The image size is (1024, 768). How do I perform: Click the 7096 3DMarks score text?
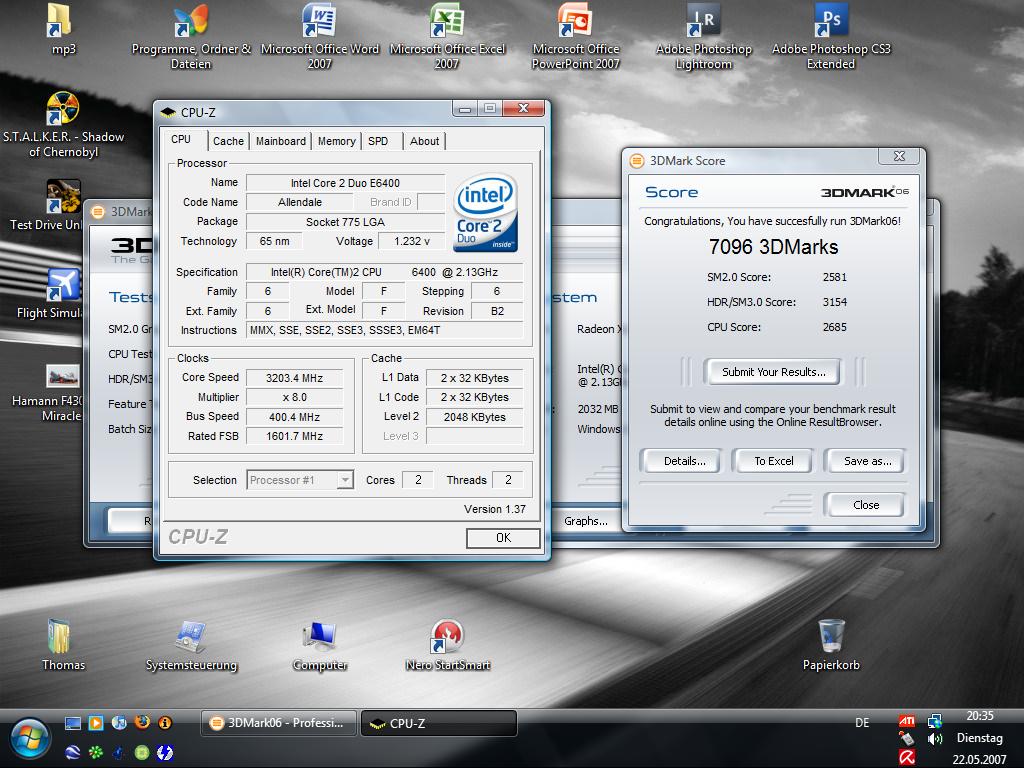[x=773, y=247]
